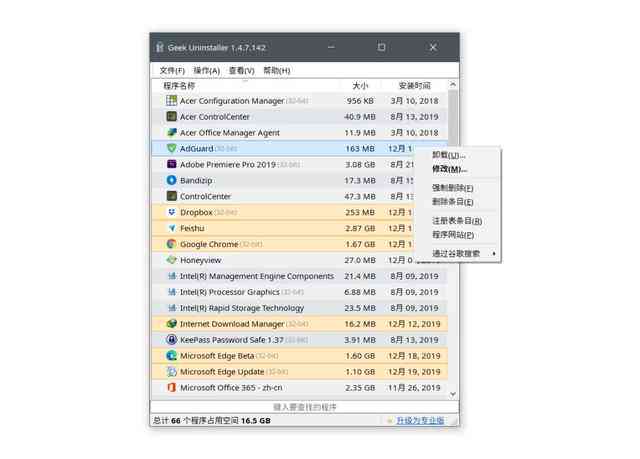Click the Acer Configuration Manager icon
The height and width of the screenshot is (459, 640).
(171, 100)
